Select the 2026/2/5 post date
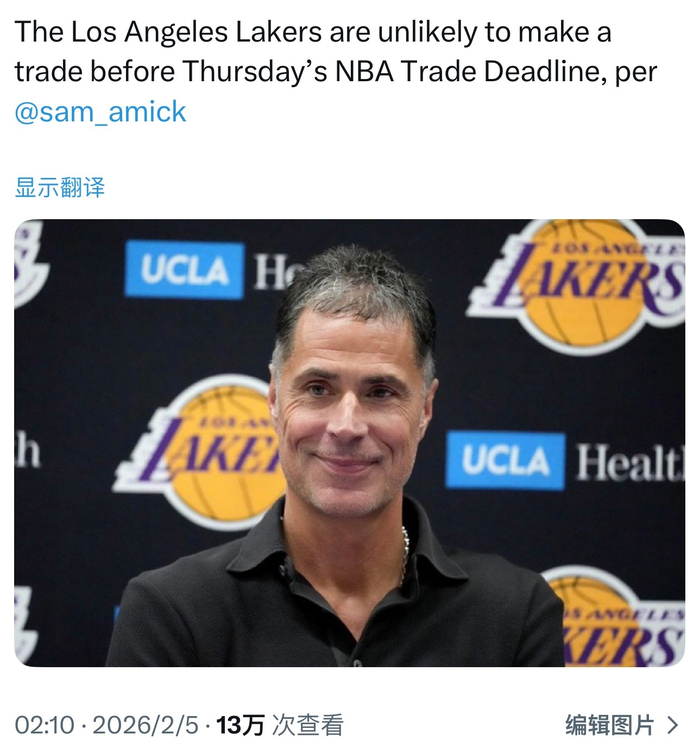The width and height of the screenshot is (700, 756). click(146, 725)
